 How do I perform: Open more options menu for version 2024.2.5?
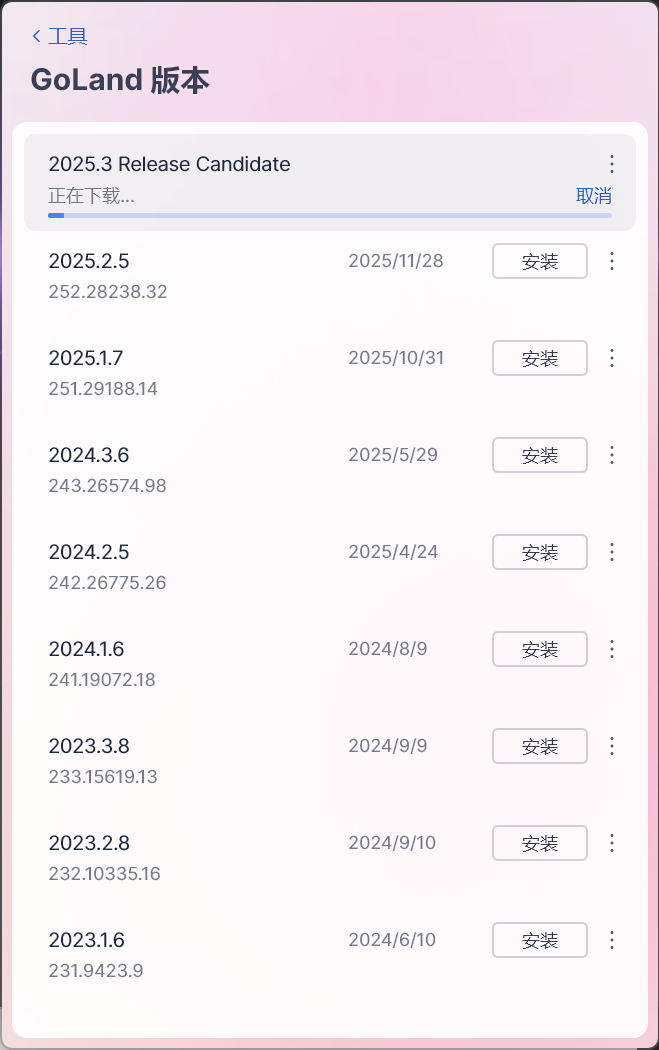612,552
